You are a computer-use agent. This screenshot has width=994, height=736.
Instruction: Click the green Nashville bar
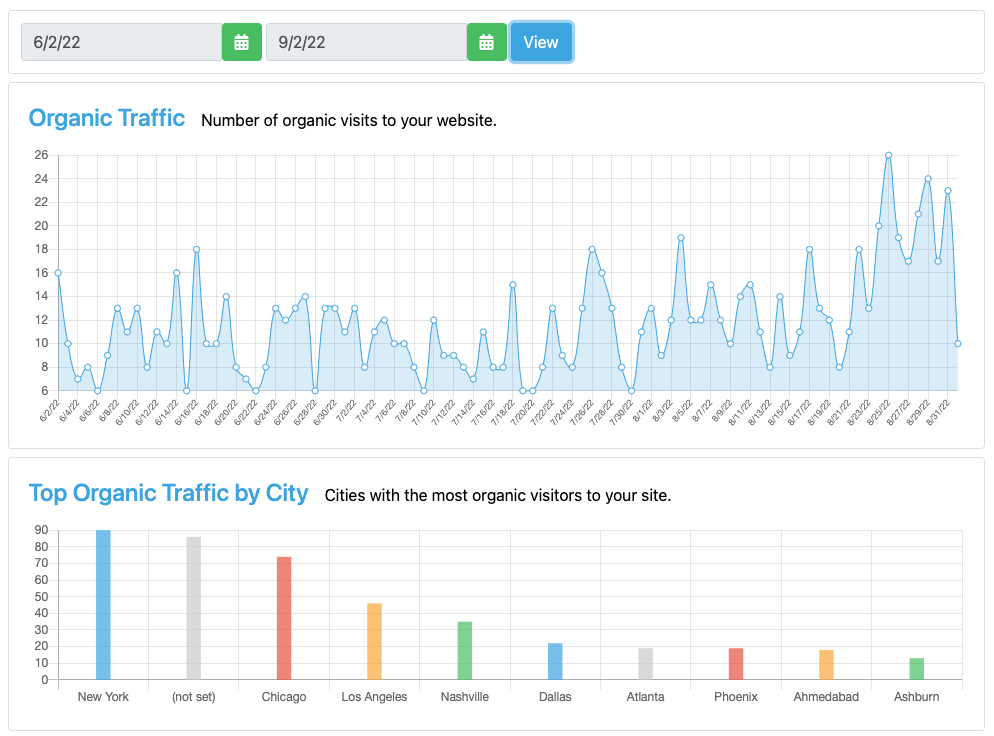(465, 650)
